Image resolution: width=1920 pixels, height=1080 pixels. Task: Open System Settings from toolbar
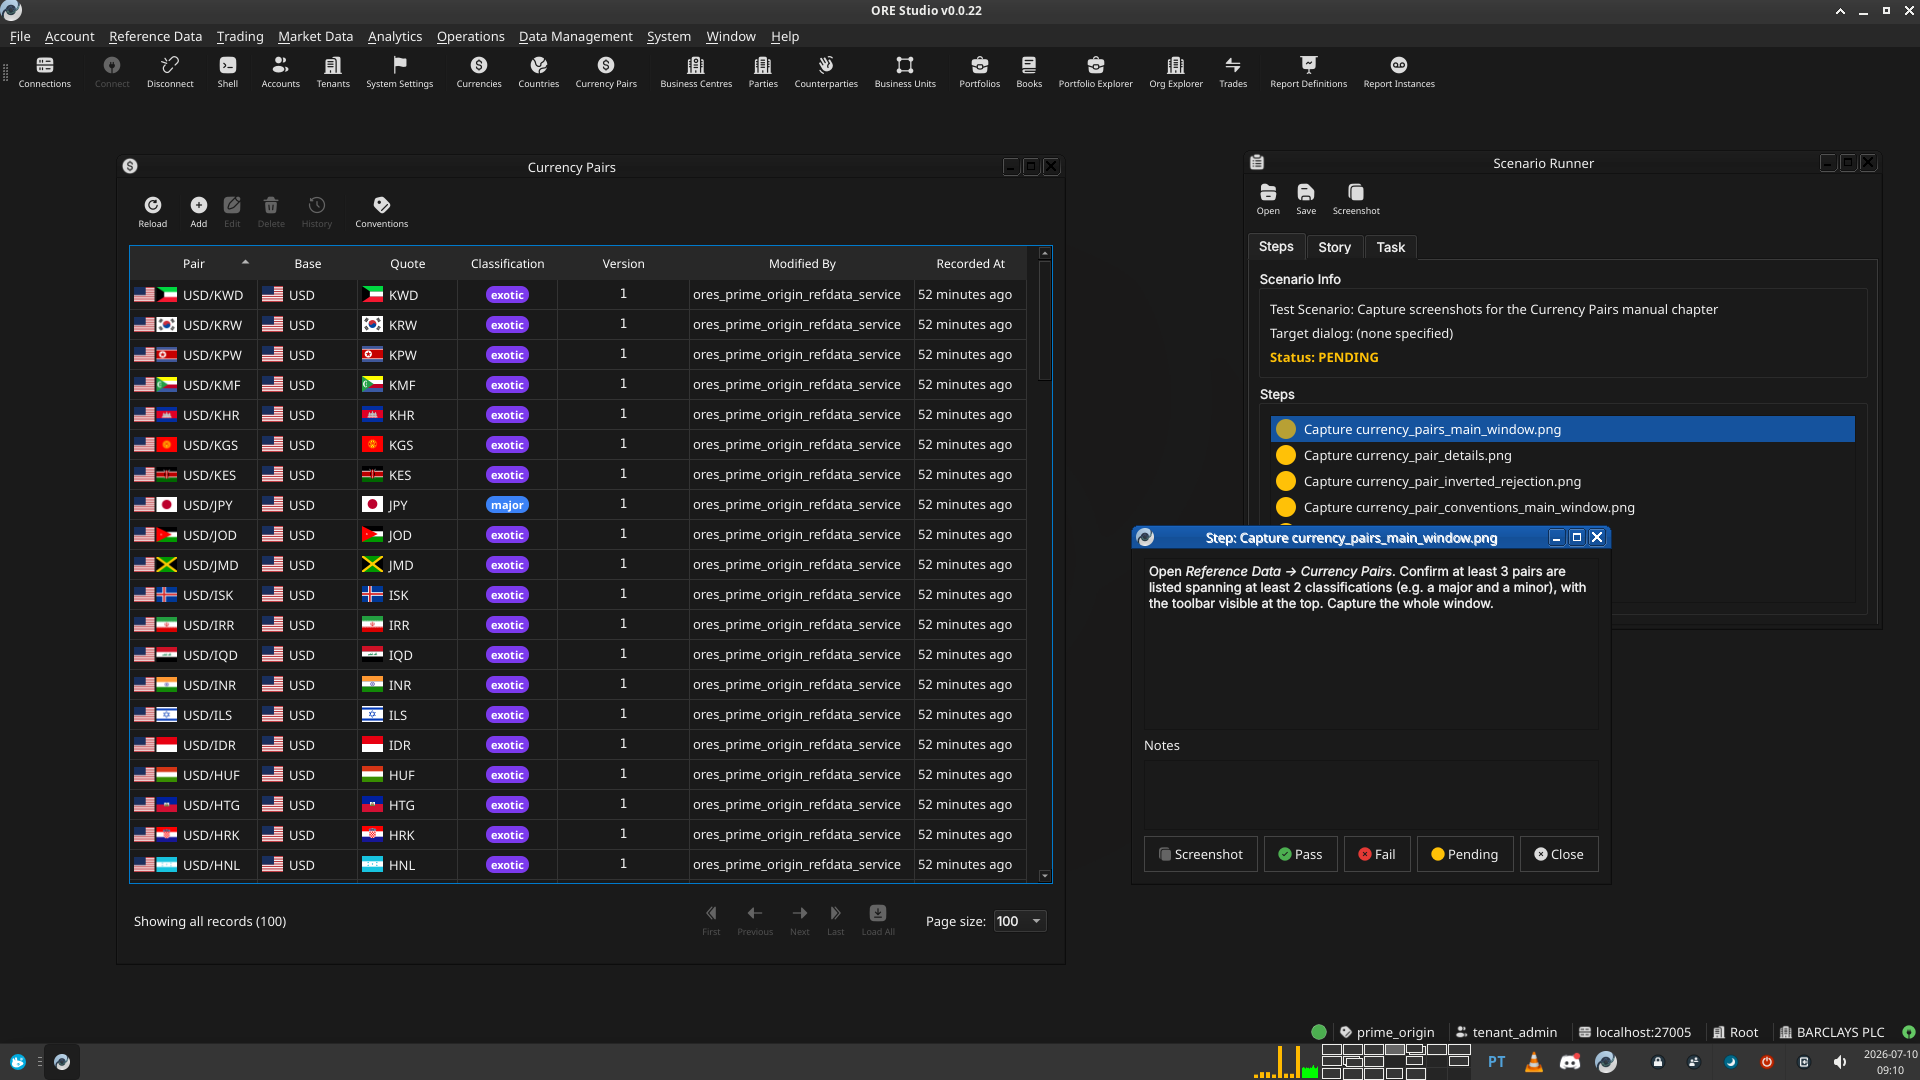point(400,72)
